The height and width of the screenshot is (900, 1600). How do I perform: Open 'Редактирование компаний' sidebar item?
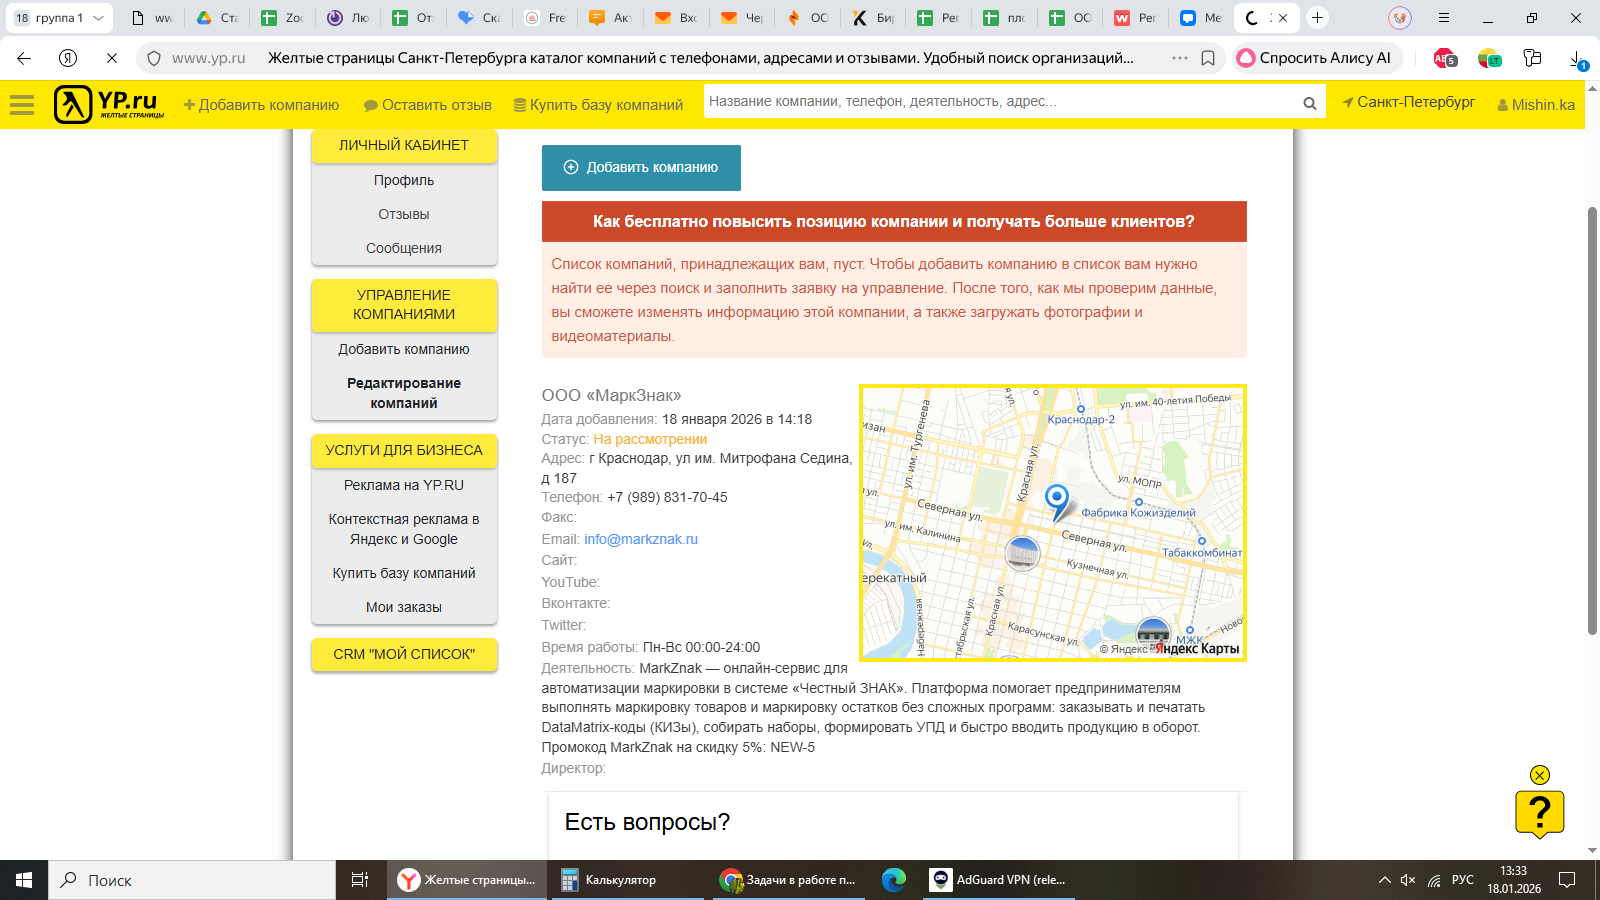[x=404, y=393]
